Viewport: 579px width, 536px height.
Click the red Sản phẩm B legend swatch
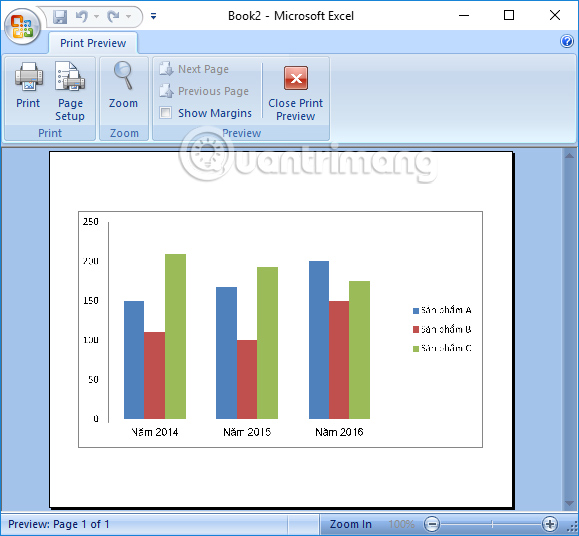pos(416,329)
